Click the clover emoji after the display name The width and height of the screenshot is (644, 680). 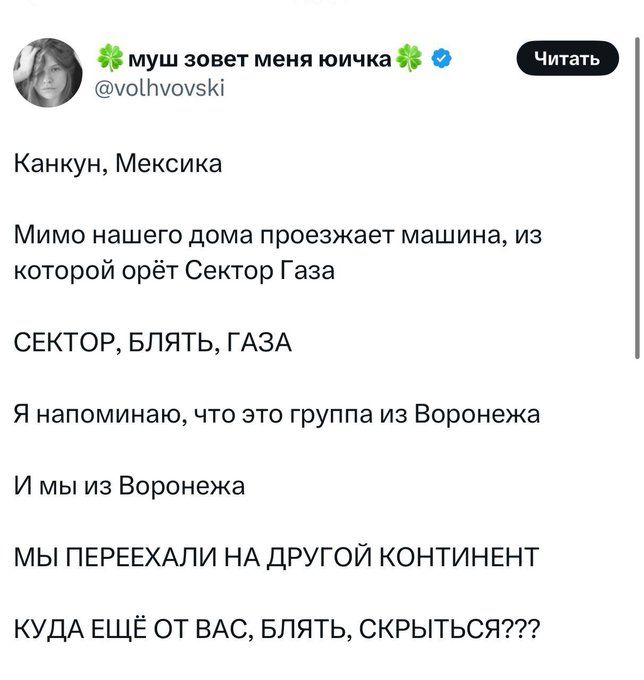tap(410, 59)
